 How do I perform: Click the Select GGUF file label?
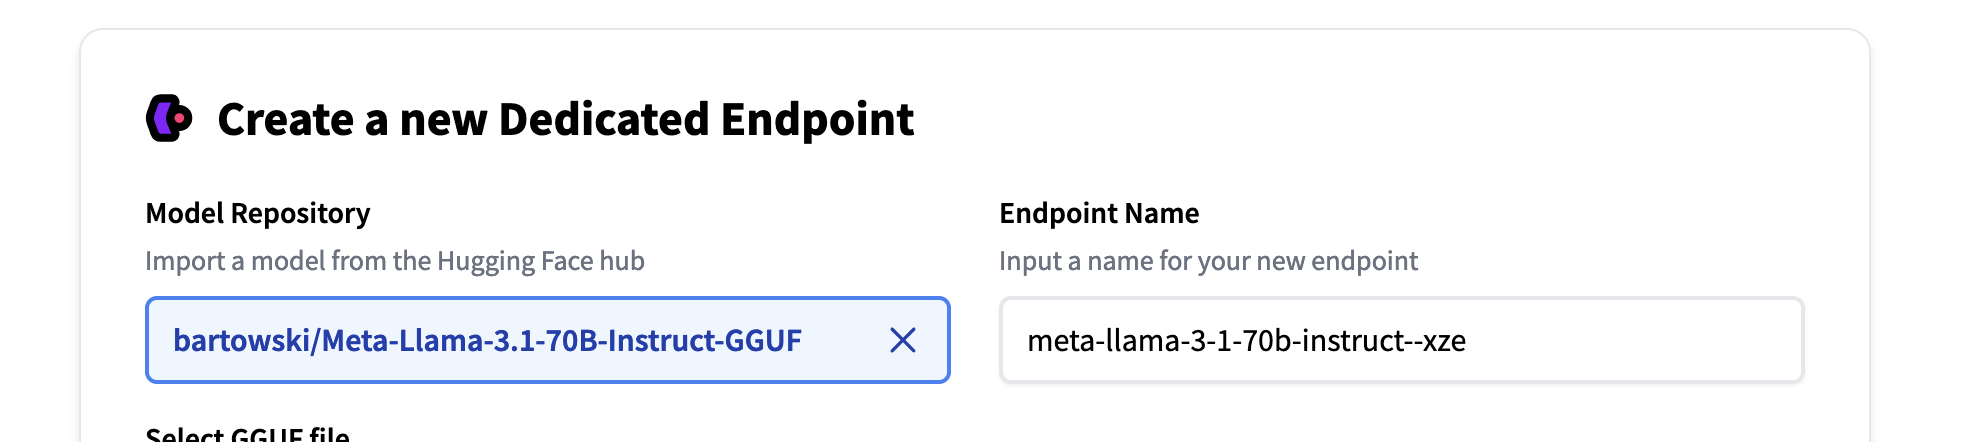pyautogui.click(x=247, y=434)
